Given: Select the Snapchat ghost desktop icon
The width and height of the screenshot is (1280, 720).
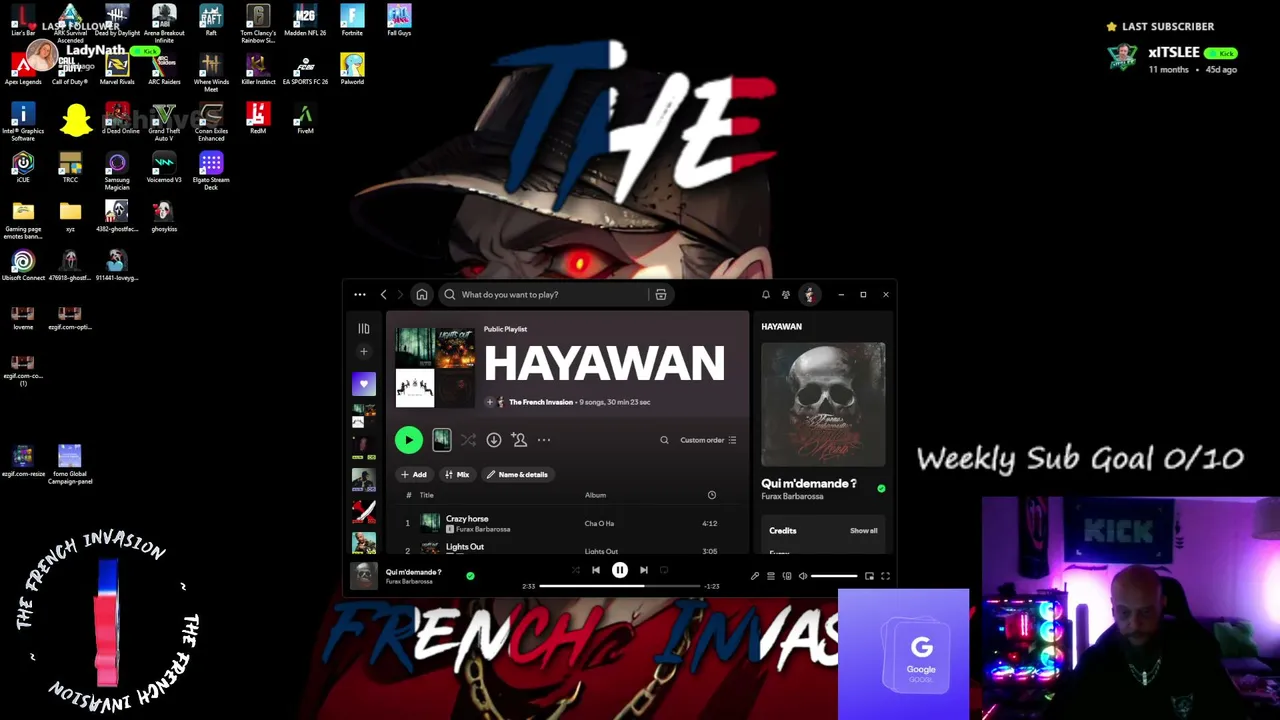Looking at the screenshot, I should tap(76, 119).
